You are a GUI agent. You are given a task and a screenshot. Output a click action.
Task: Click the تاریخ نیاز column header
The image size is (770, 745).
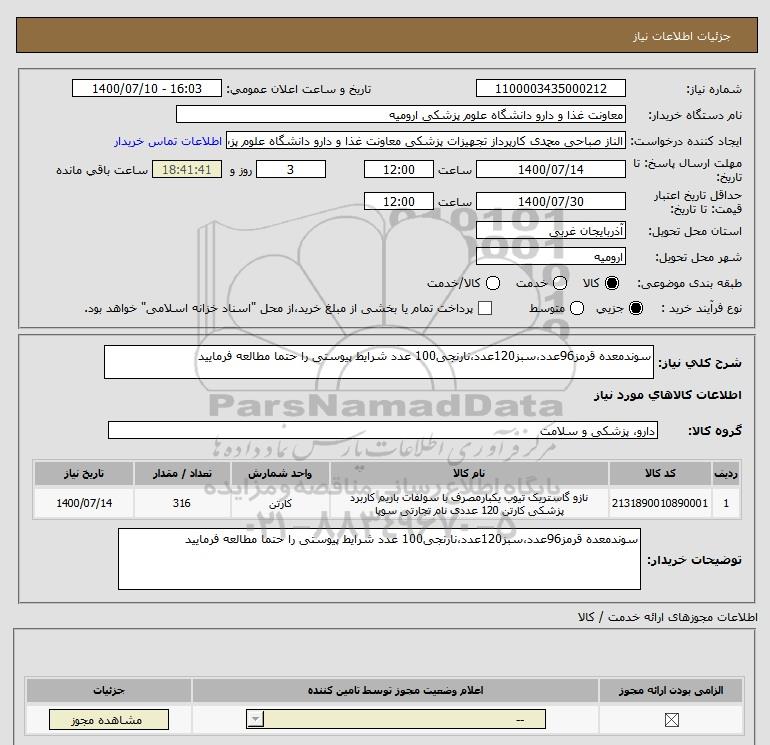(84, 473)
